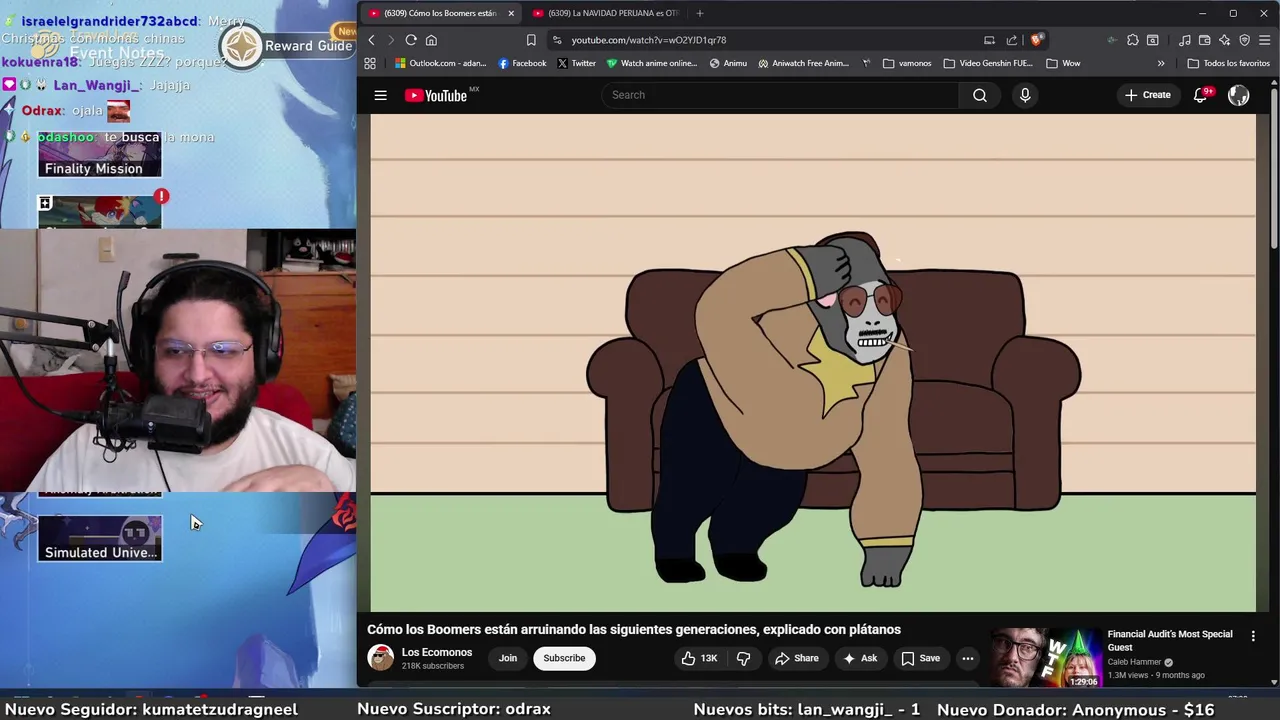The height and width of the screenshot is (720, 1280).
Task: Click the Share button under the video
Action: click(x=797, y=658)
